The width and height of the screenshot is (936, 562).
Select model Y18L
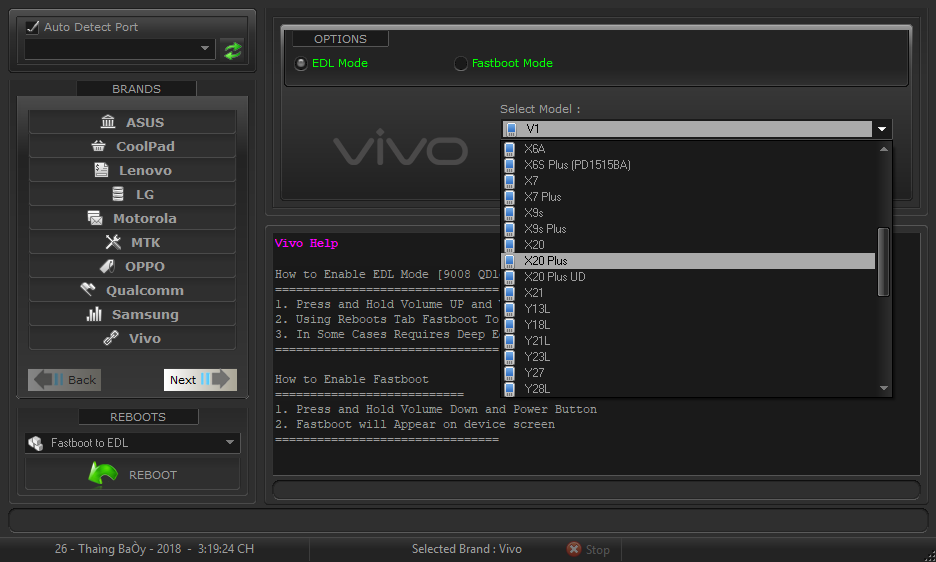[688, 325]
